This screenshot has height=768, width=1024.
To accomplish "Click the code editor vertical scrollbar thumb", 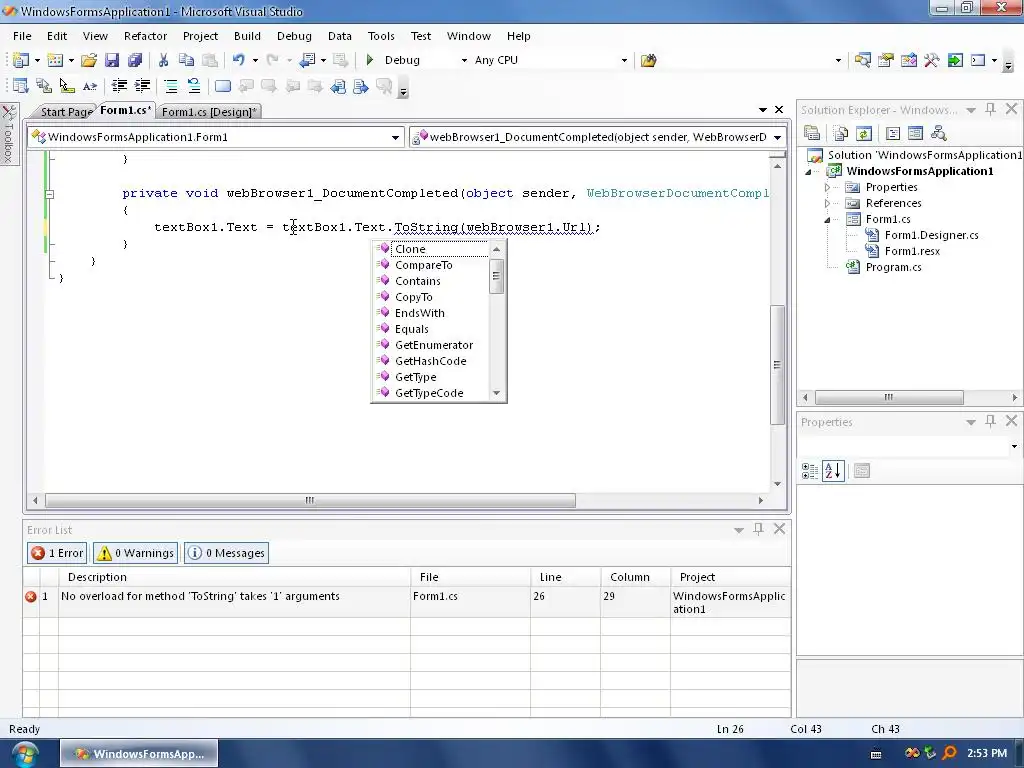I will click(777, 364).
